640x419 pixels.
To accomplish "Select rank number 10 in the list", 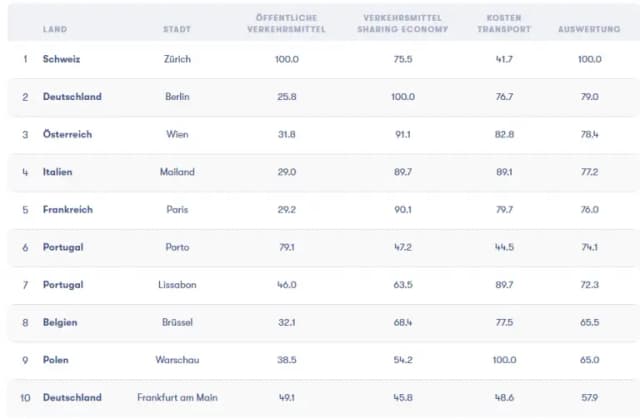I will tap(25, 397).
